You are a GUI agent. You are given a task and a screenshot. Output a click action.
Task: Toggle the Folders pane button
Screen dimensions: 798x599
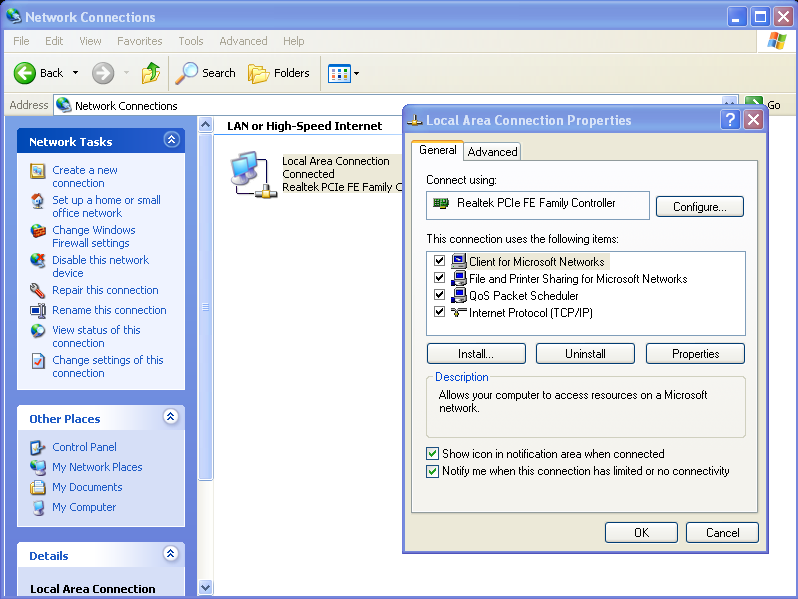tap(279, 73)
